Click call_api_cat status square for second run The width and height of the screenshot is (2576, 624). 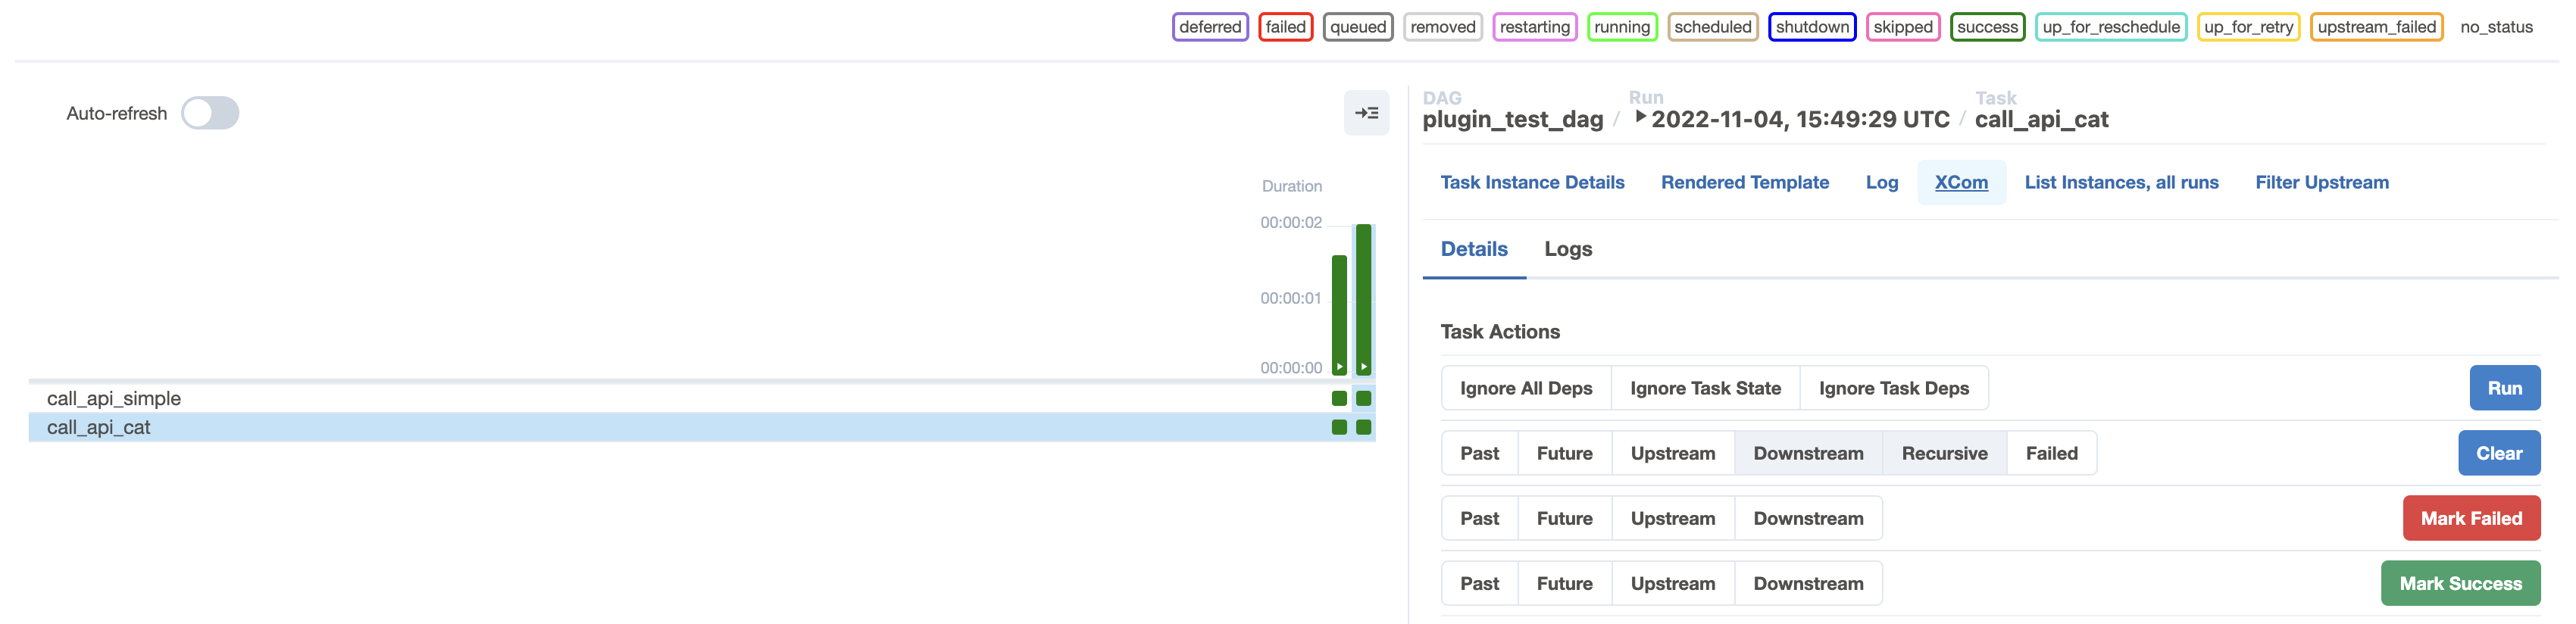pos(1363,427)
